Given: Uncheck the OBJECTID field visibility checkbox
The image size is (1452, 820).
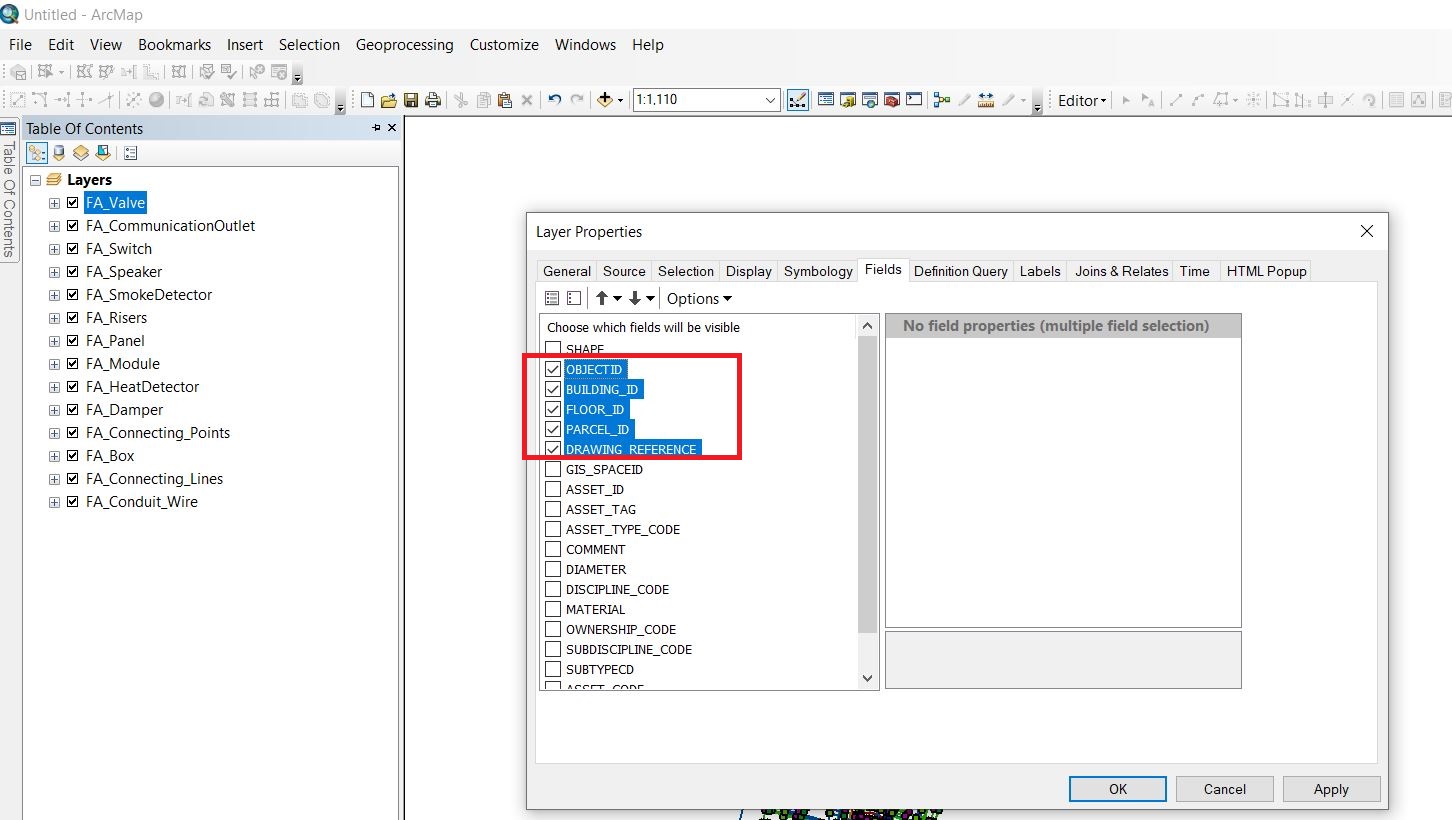Looking at the screenshot, I should tap(553, 369).
